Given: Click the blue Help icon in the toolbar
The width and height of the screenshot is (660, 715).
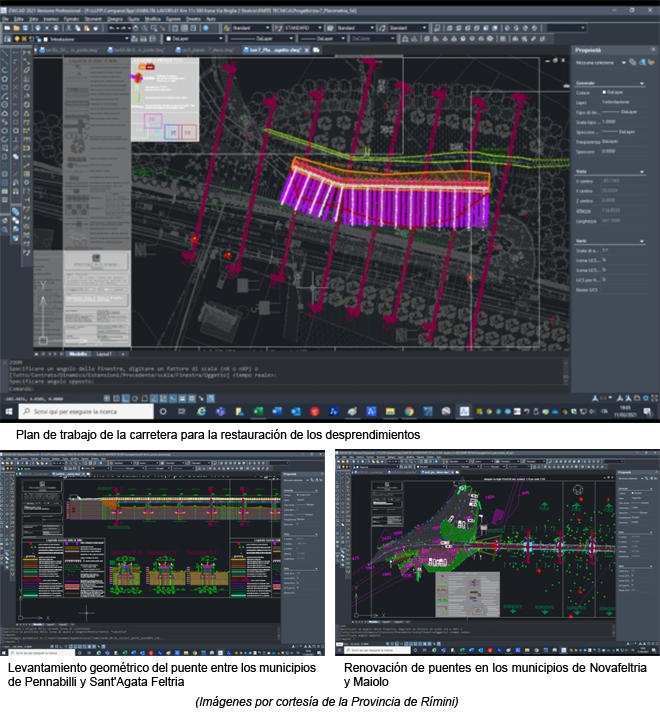Looking at the screenshot, I should tap(206, 28).
